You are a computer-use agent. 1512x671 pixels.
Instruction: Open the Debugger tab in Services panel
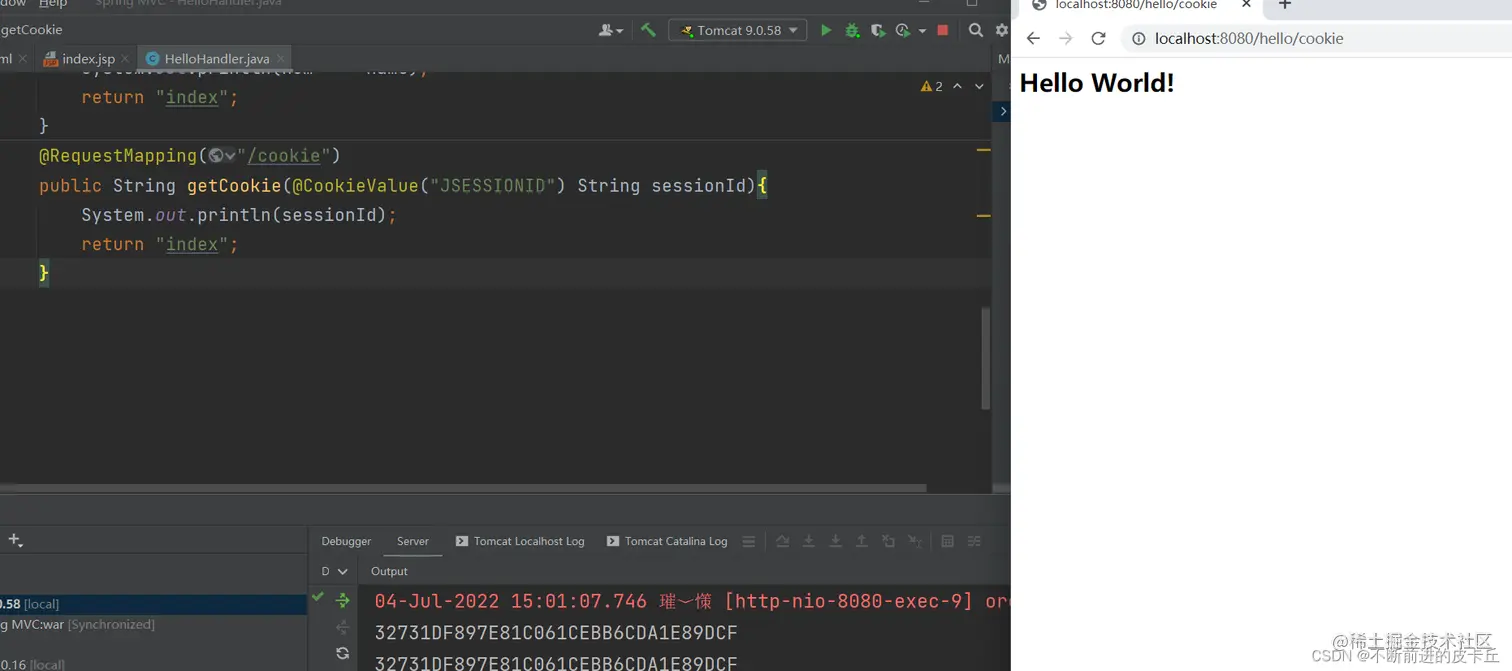click(x=346, y=541)
